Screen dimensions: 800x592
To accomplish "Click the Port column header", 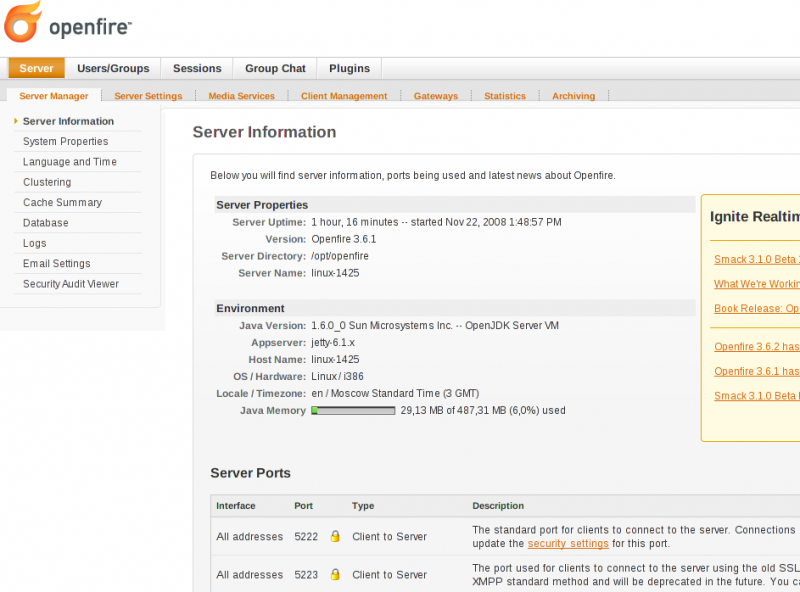I will coord(304,506).
